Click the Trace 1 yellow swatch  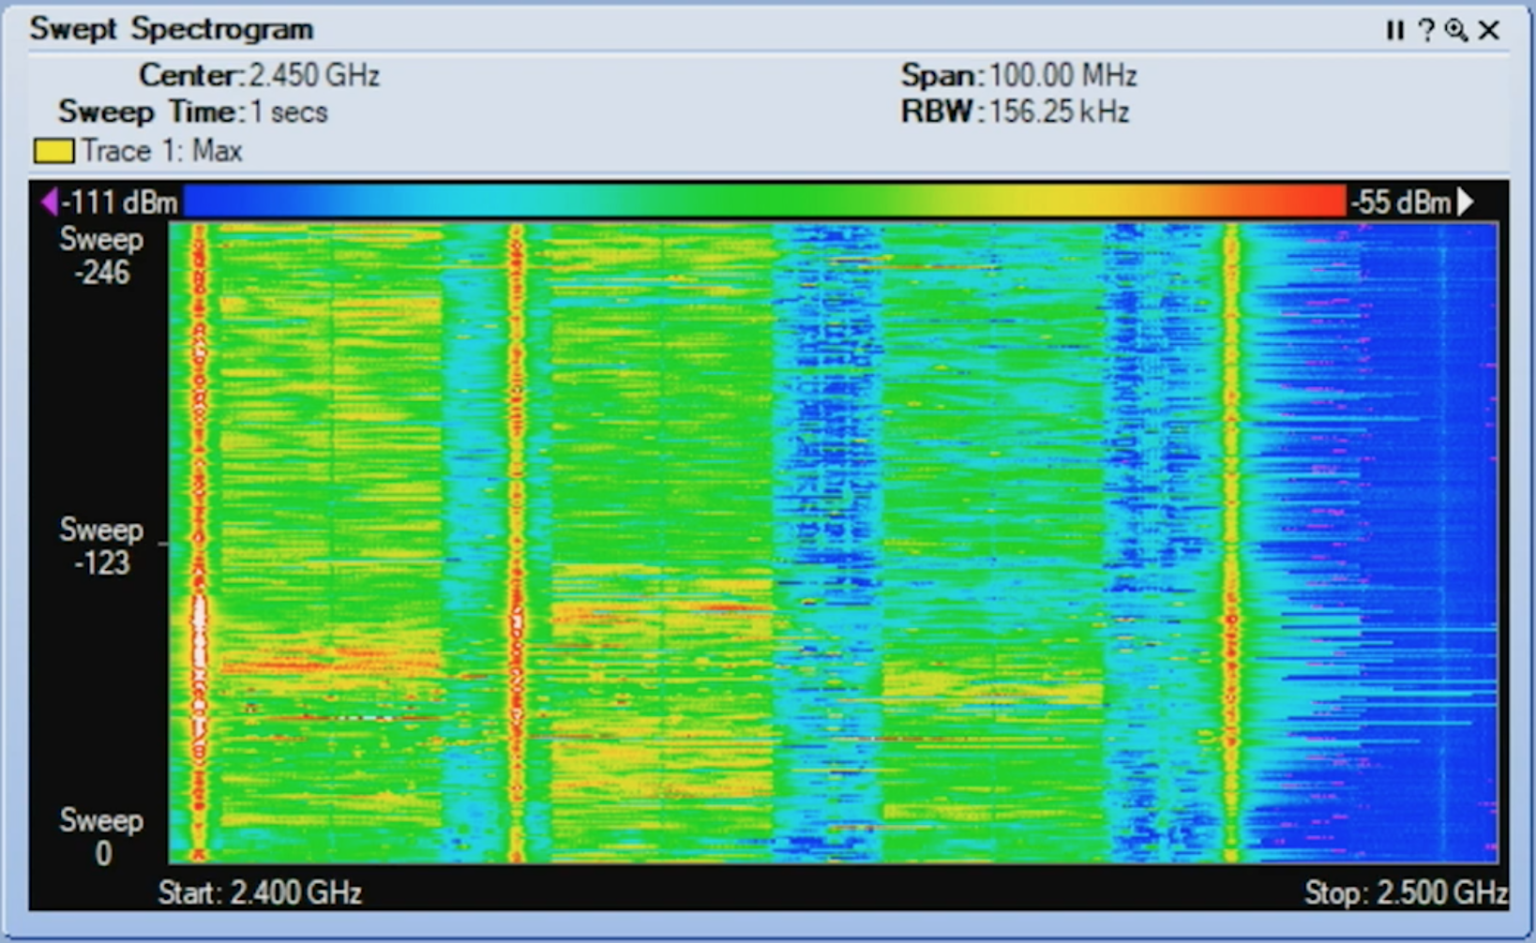(52, 150)
